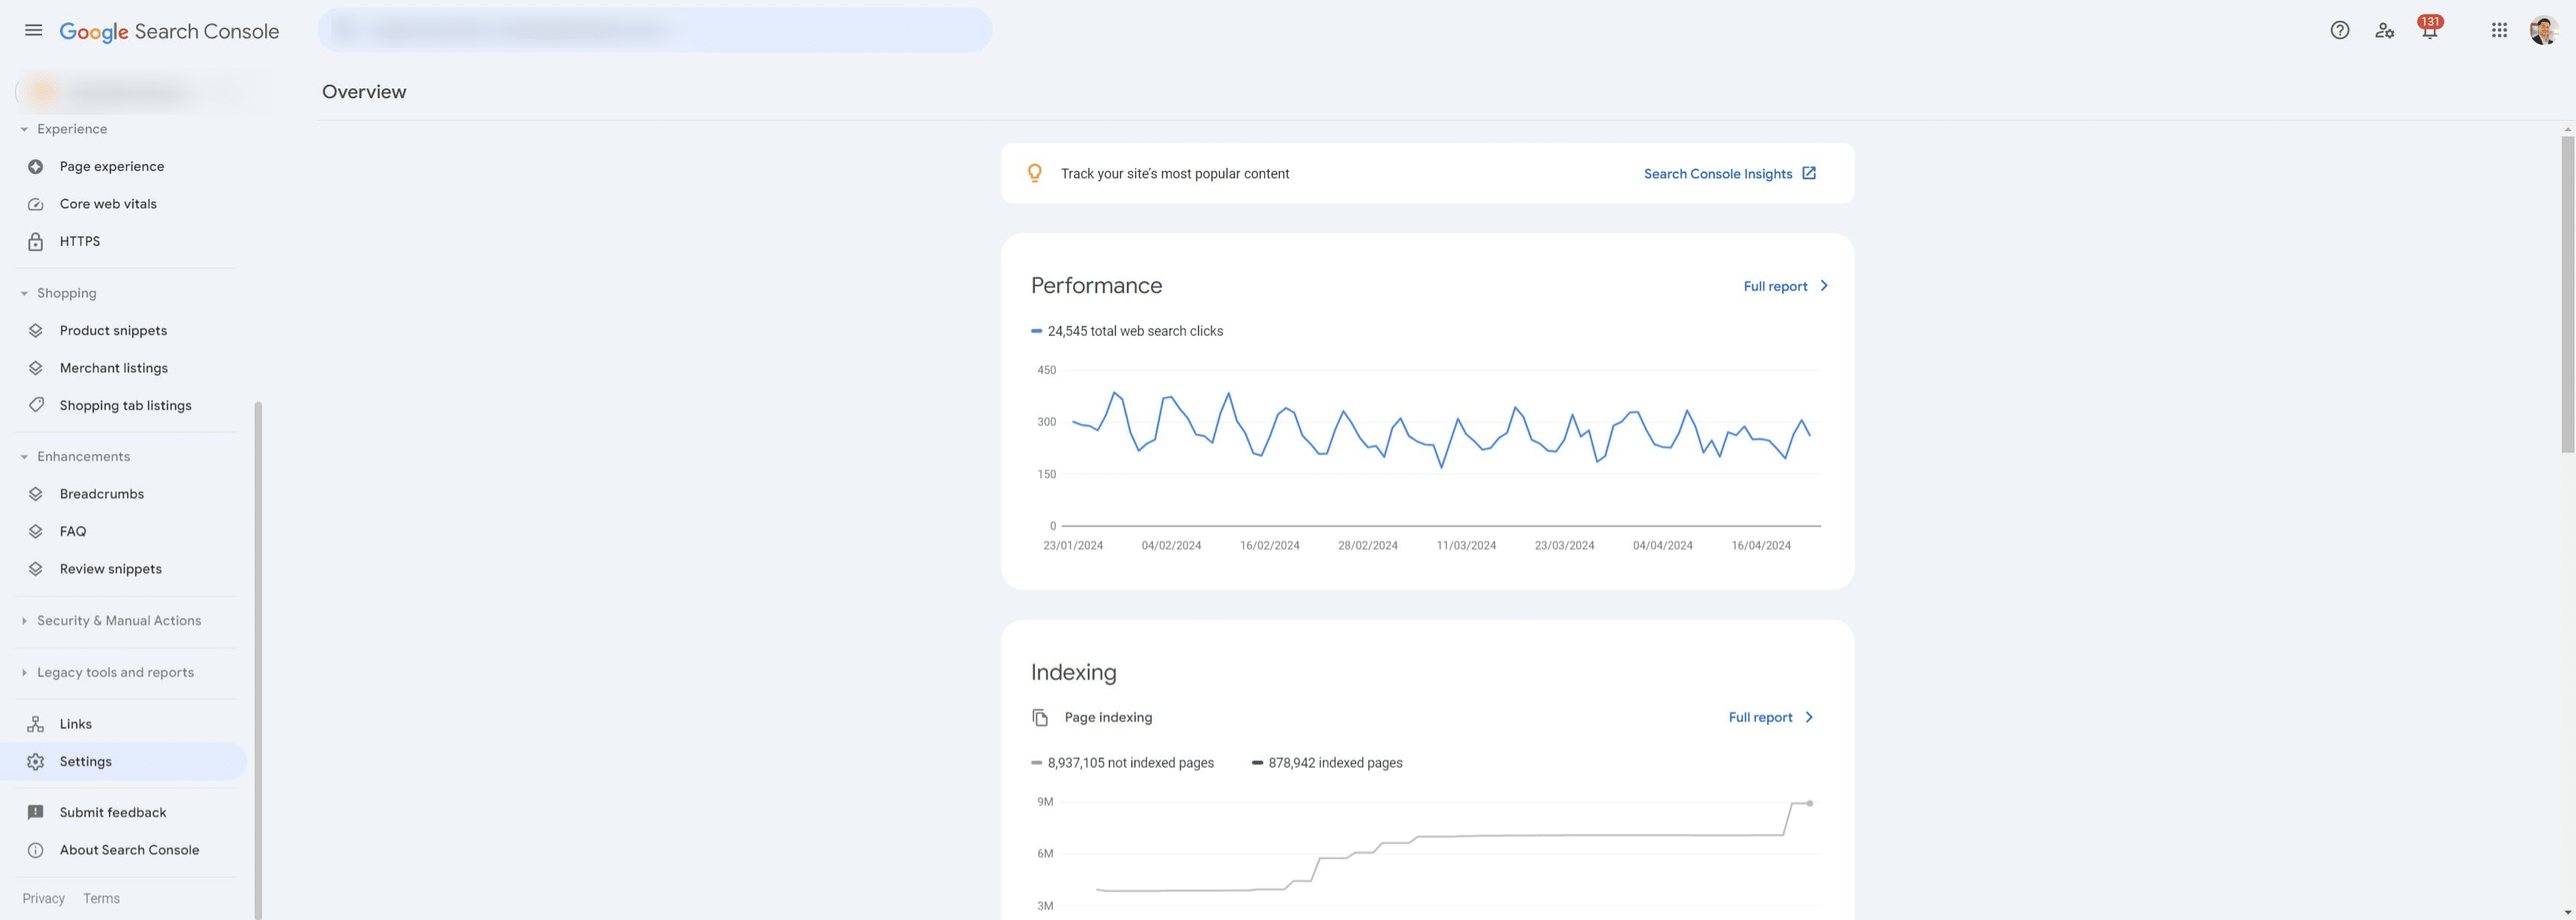The image size is (2576, 920).
Task: Open users and permissions settings icon
Action: coord(2384,30)
